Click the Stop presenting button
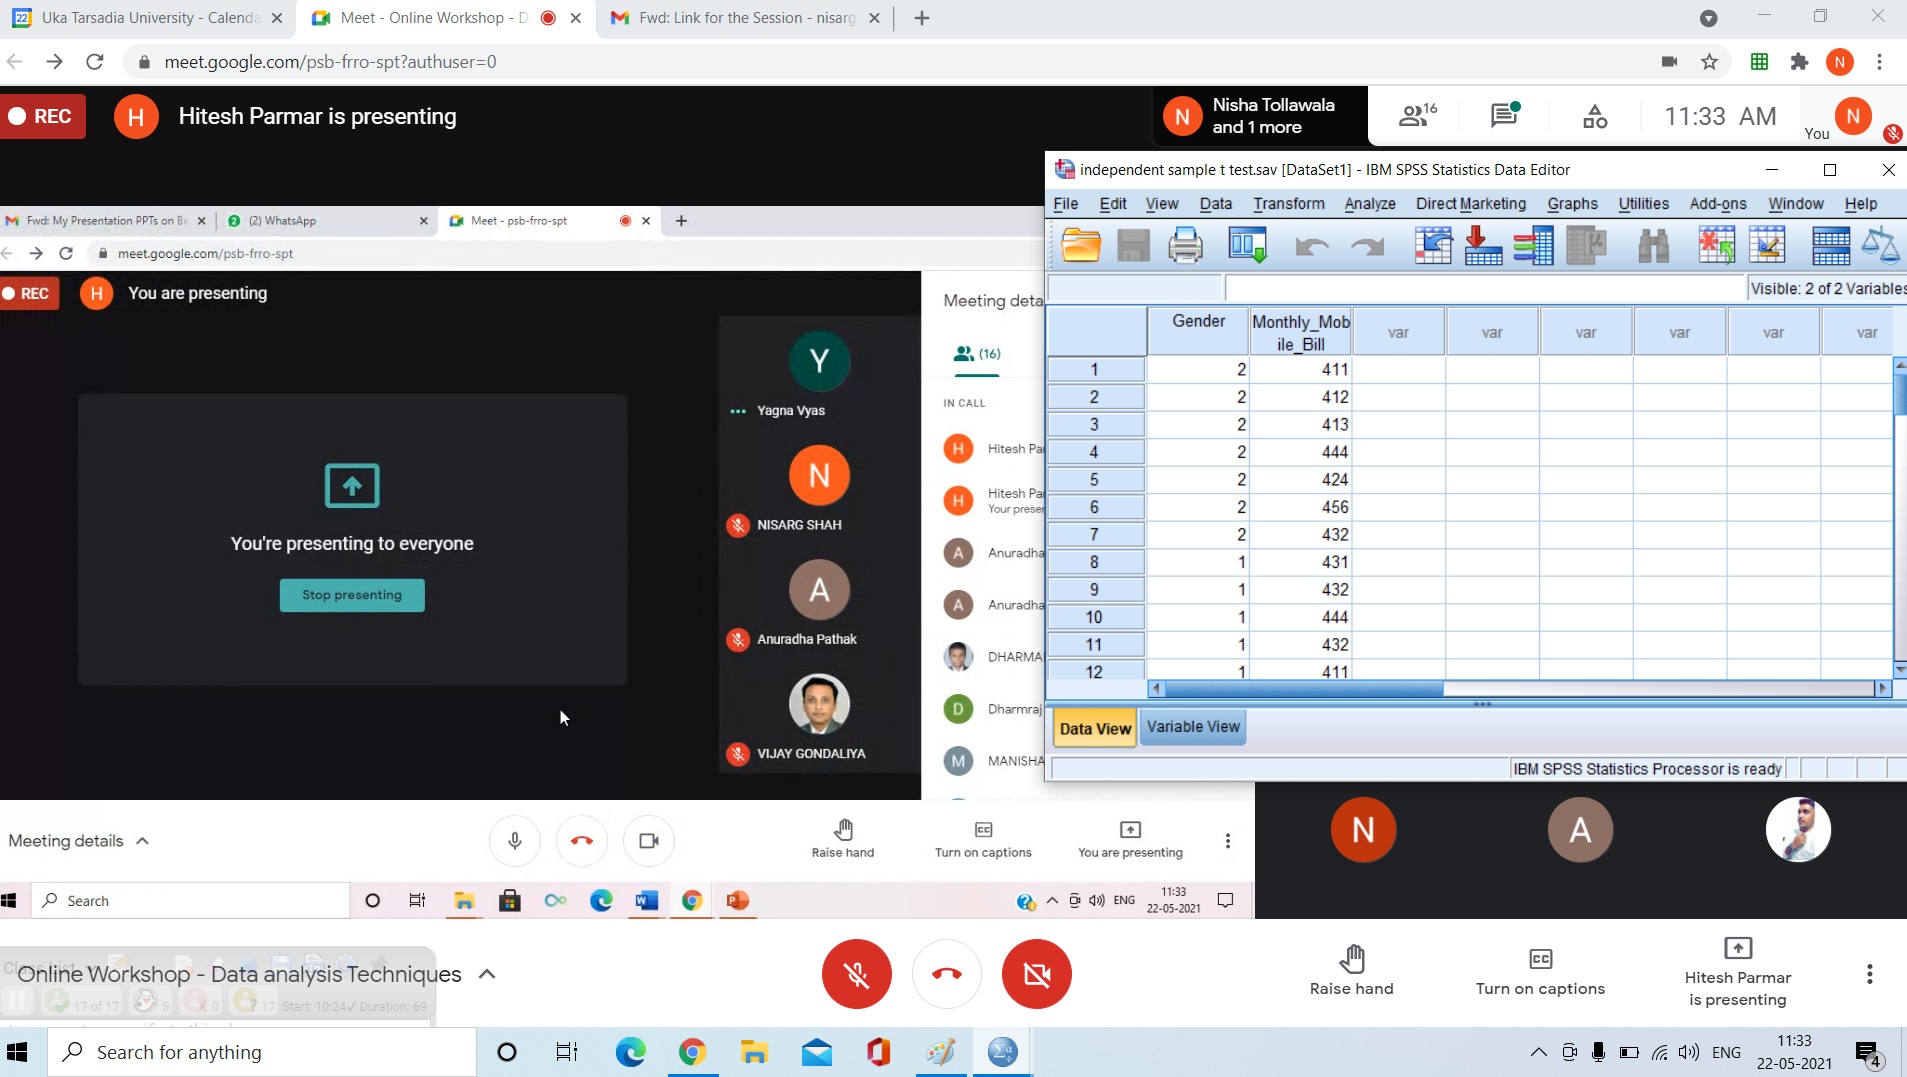The image size is (1907, 1077). (x=352, y=595)
